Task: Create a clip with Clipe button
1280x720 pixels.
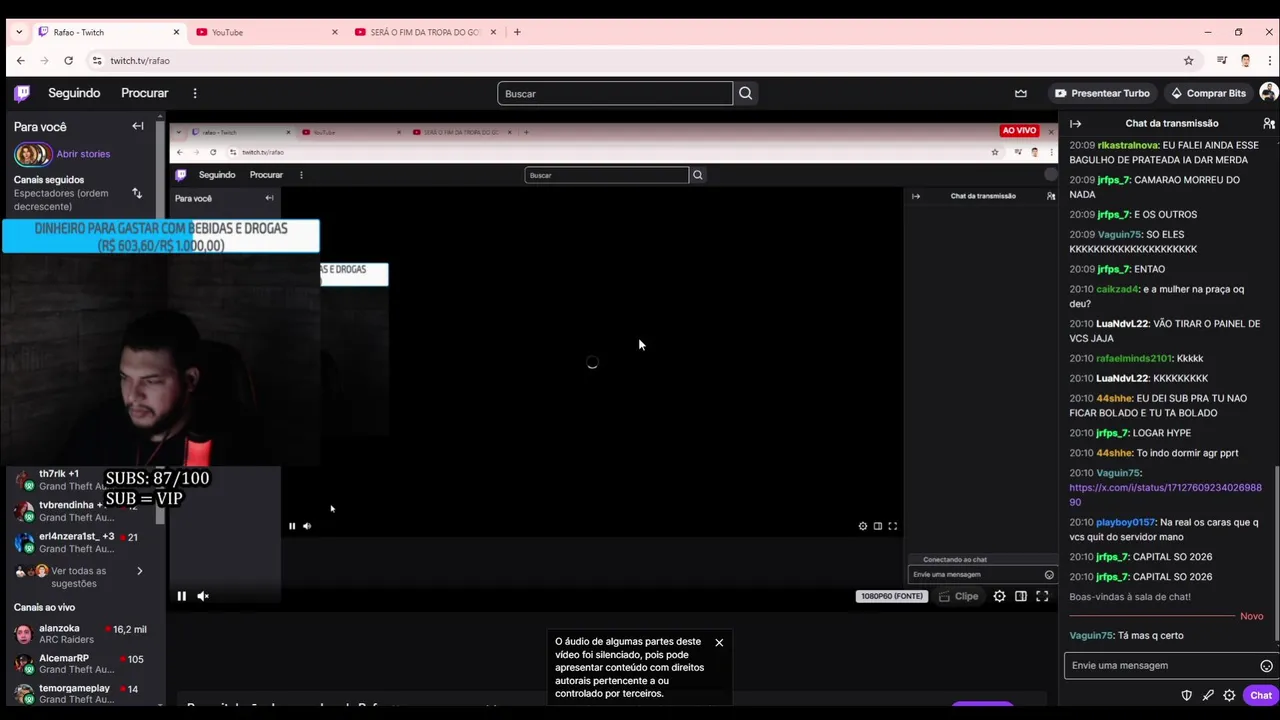Action: (x=959, y=596)
